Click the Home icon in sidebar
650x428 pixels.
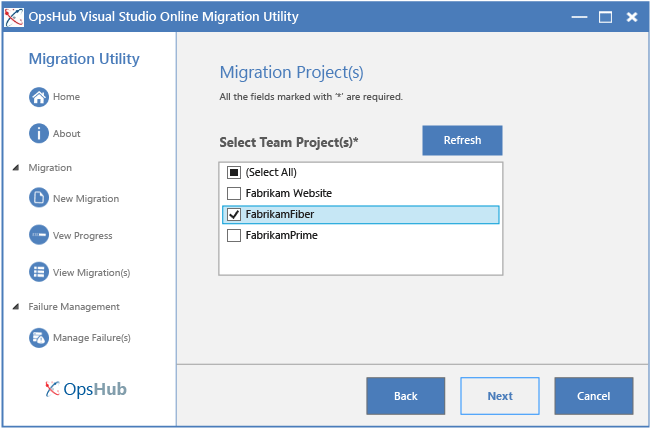(x=39, y=97)
